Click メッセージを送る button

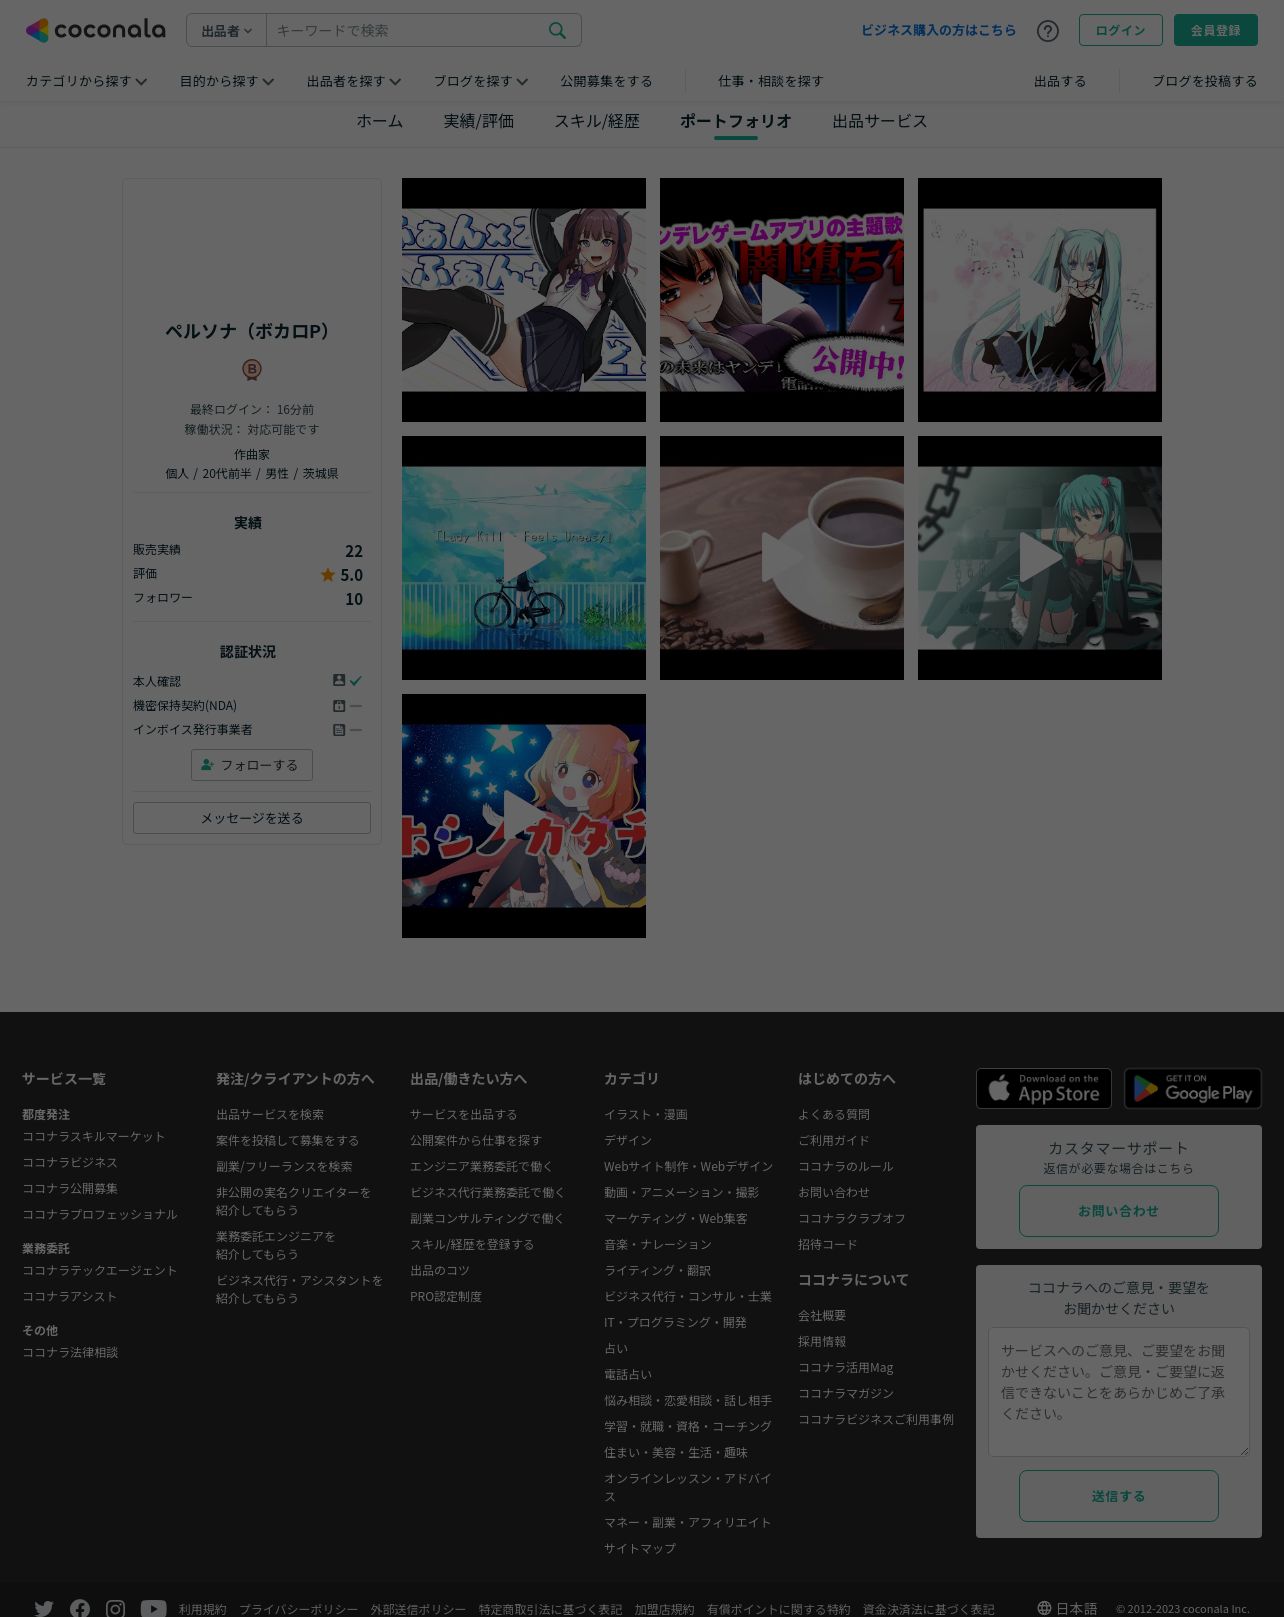tap(252, 818)
